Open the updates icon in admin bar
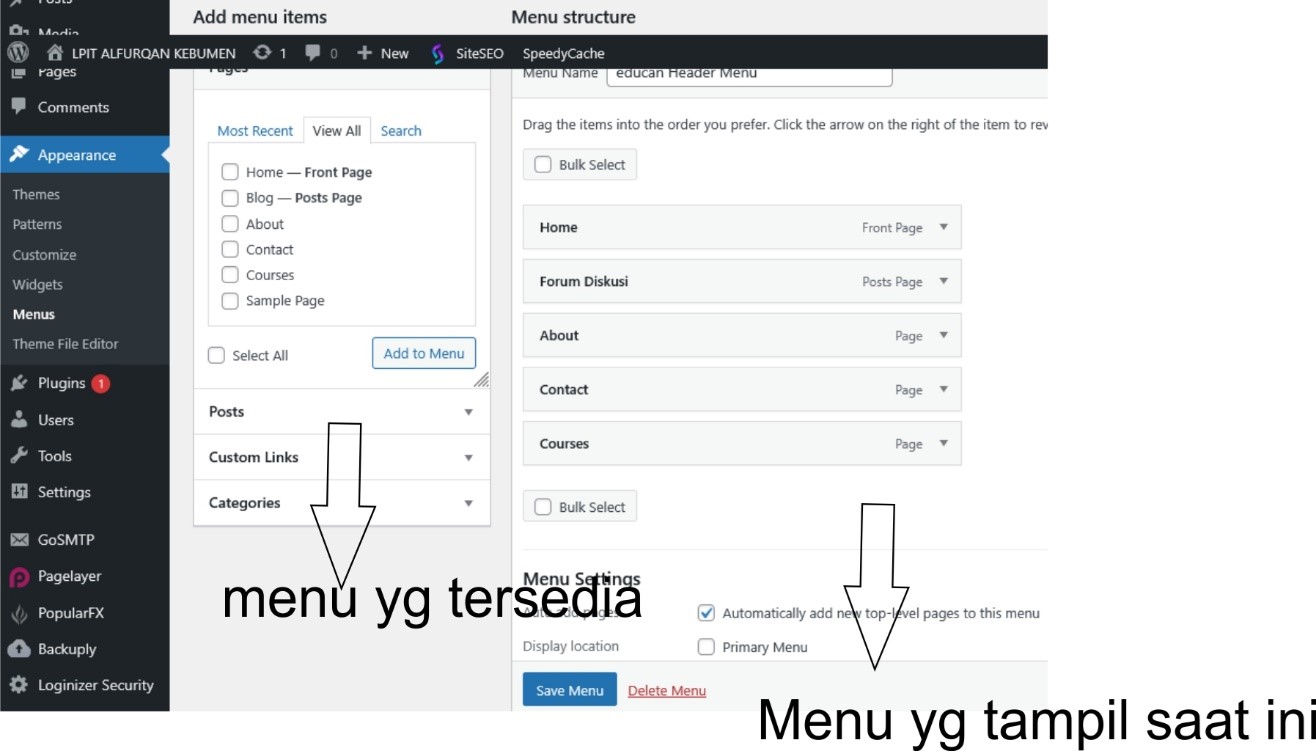Screen dimensions: 1316x751 click(x=263, y=53)
